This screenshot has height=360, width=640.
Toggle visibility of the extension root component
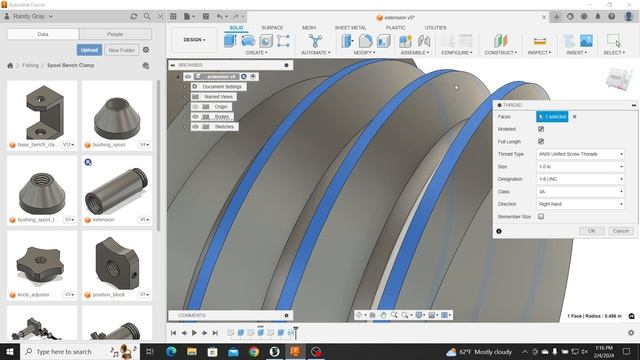point(188,77)
